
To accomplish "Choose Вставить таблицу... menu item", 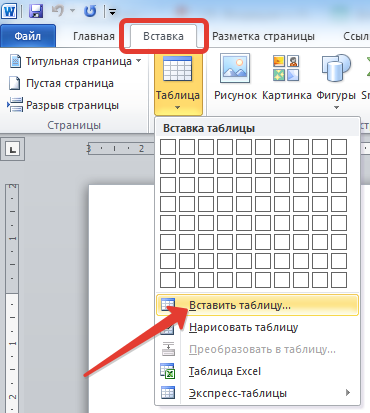I will [257, 305].
